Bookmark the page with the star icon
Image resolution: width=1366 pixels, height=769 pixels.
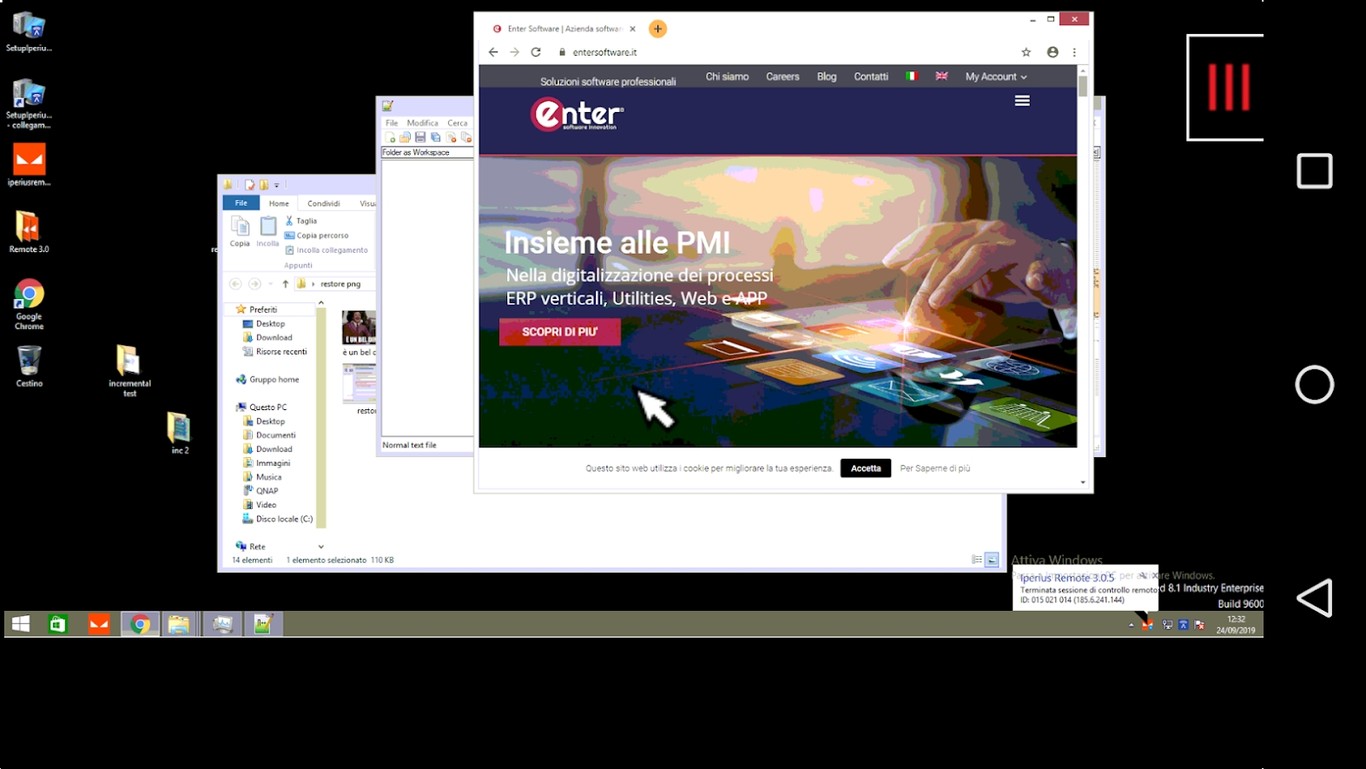coord(1026,52)
